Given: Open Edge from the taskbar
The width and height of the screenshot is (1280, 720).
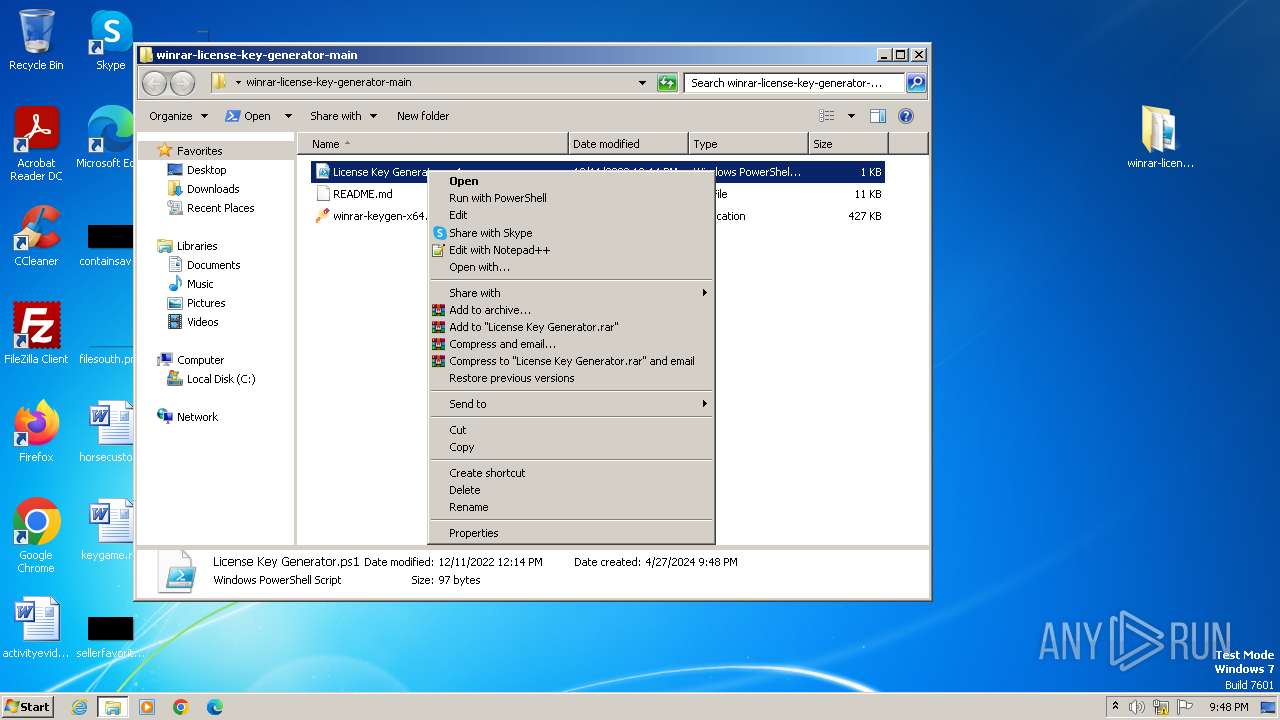Looking at the screenshot, I should pos(215,707).
